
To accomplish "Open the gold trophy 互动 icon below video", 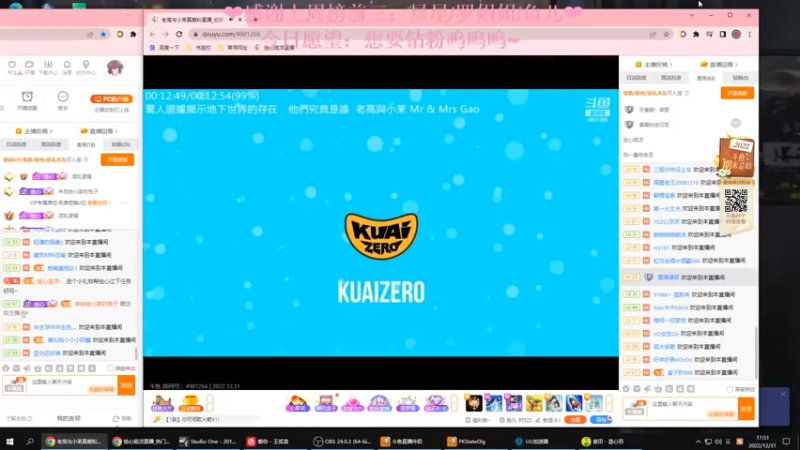I will pos(190,404).
